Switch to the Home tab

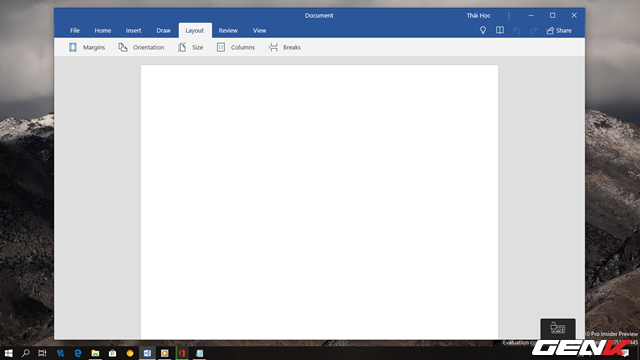(x=103, y=31)
